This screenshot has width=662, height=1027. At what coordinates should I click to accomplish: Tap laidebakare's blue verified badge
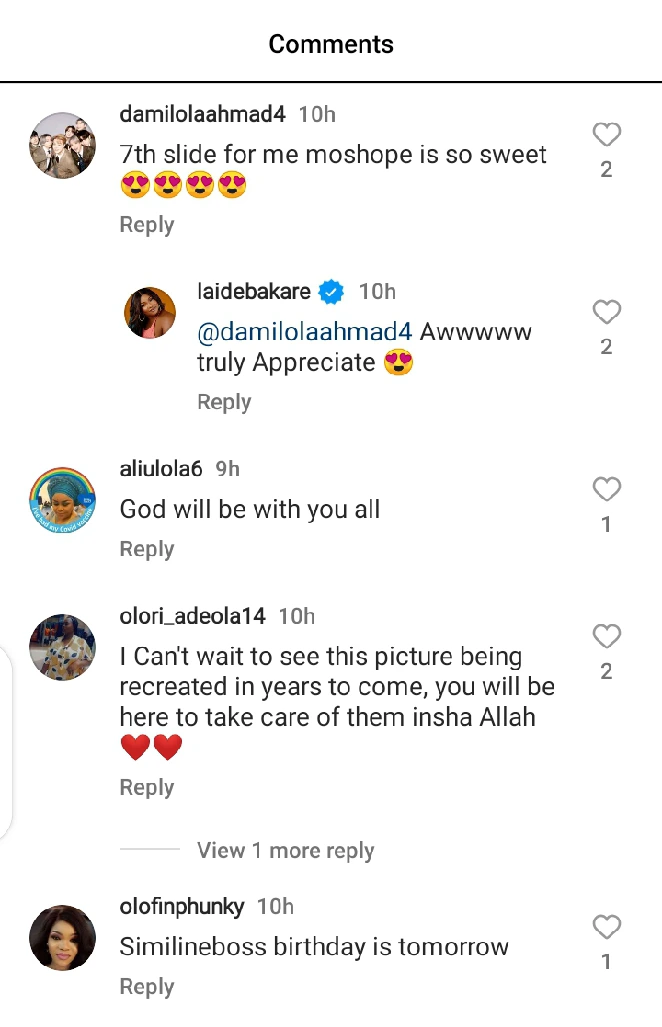[x=331, y=292]
